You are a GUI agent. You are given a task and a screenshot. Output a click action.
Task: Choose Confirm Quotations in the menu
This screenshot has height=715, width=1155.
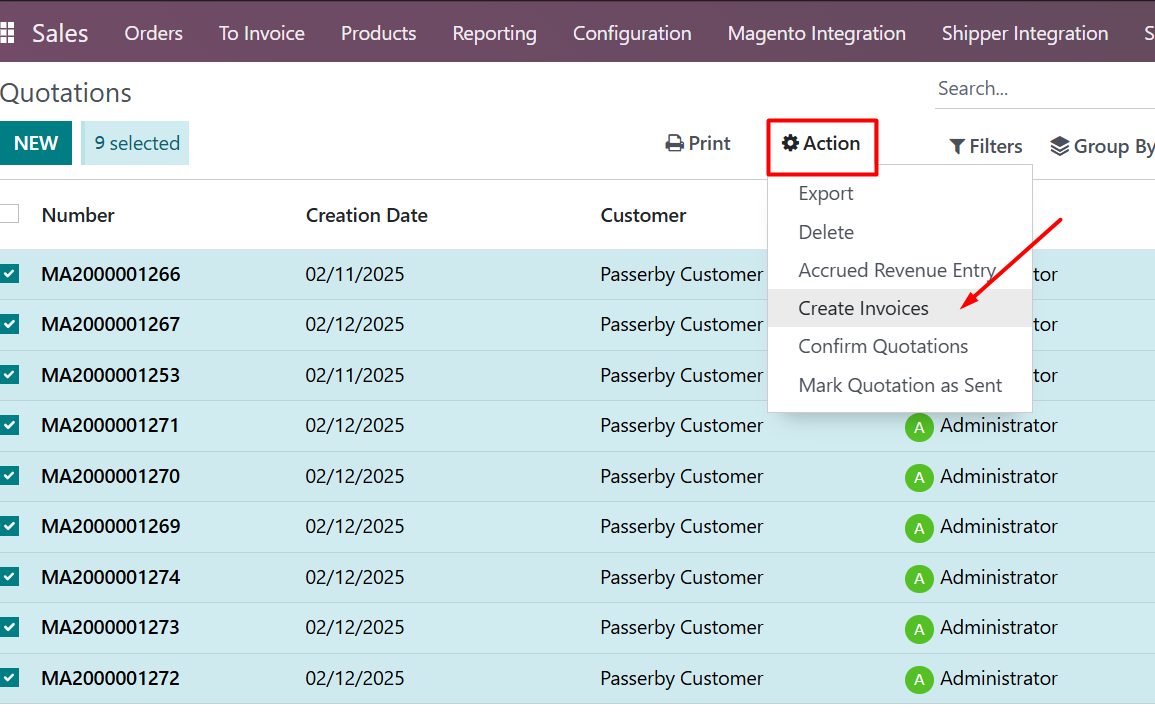883,346
